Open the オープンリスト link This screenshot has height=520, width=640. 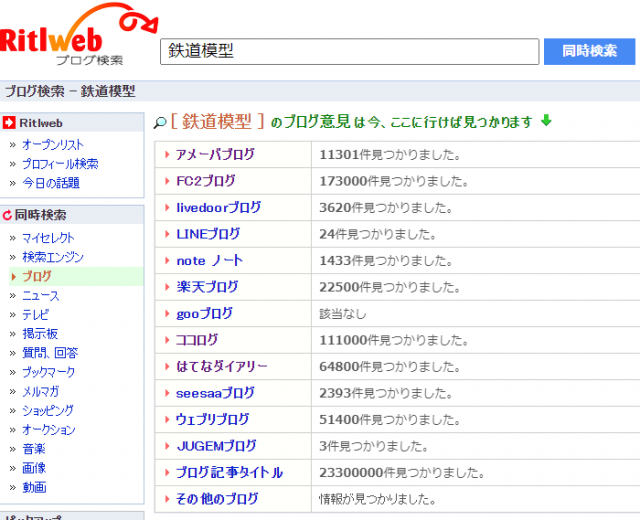coord(53,144)
